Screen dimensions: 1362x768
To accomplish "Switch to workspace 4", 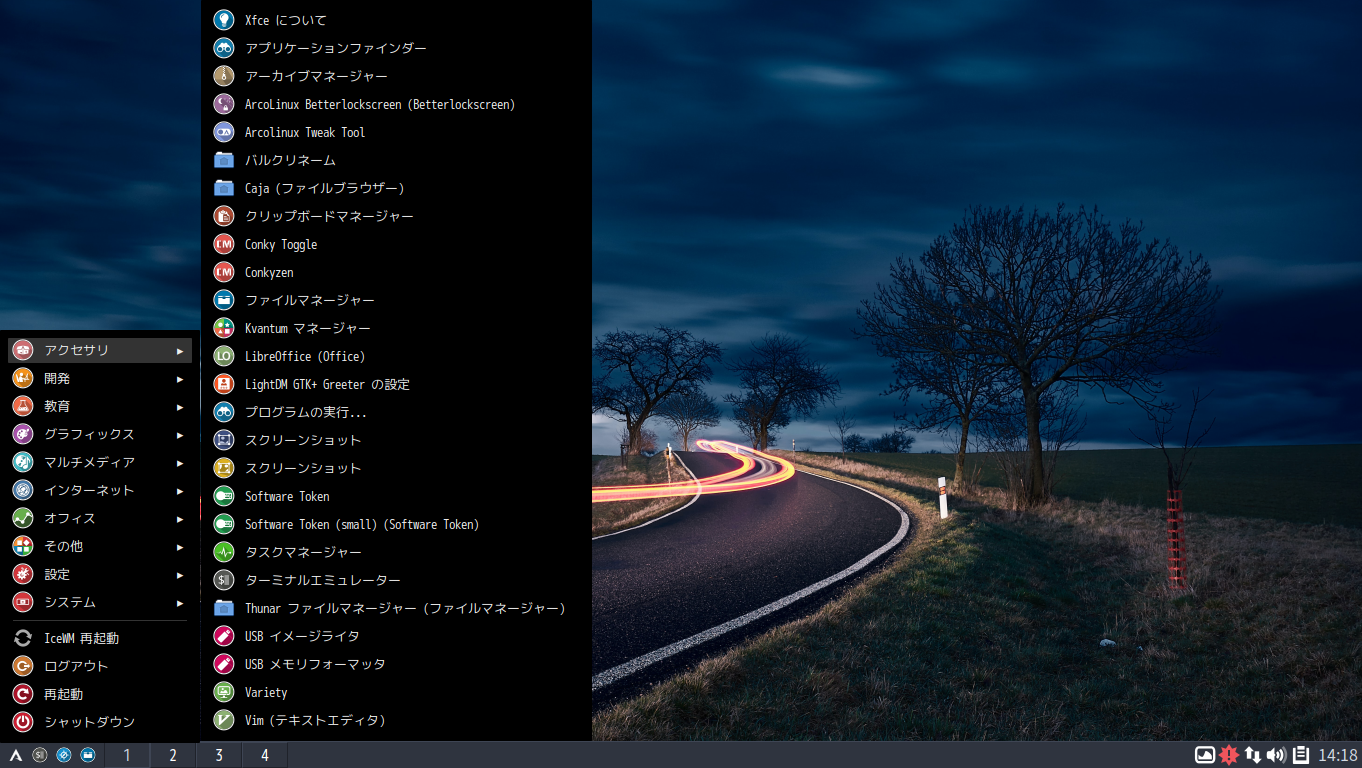I will click(265, 755).
